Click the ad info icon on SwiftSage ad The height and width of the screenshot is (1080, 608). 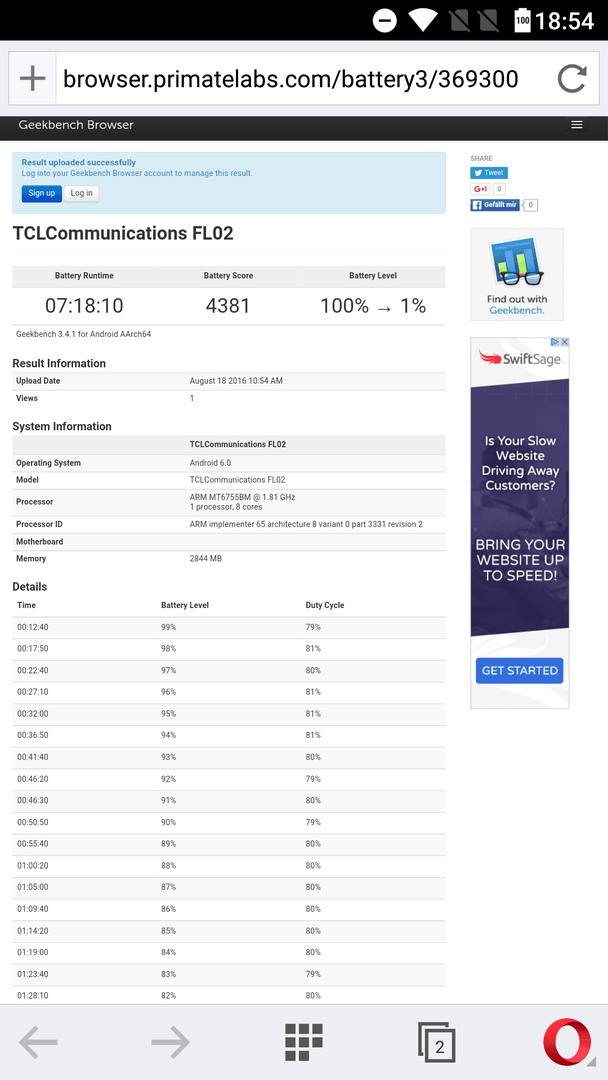point(554,342)
